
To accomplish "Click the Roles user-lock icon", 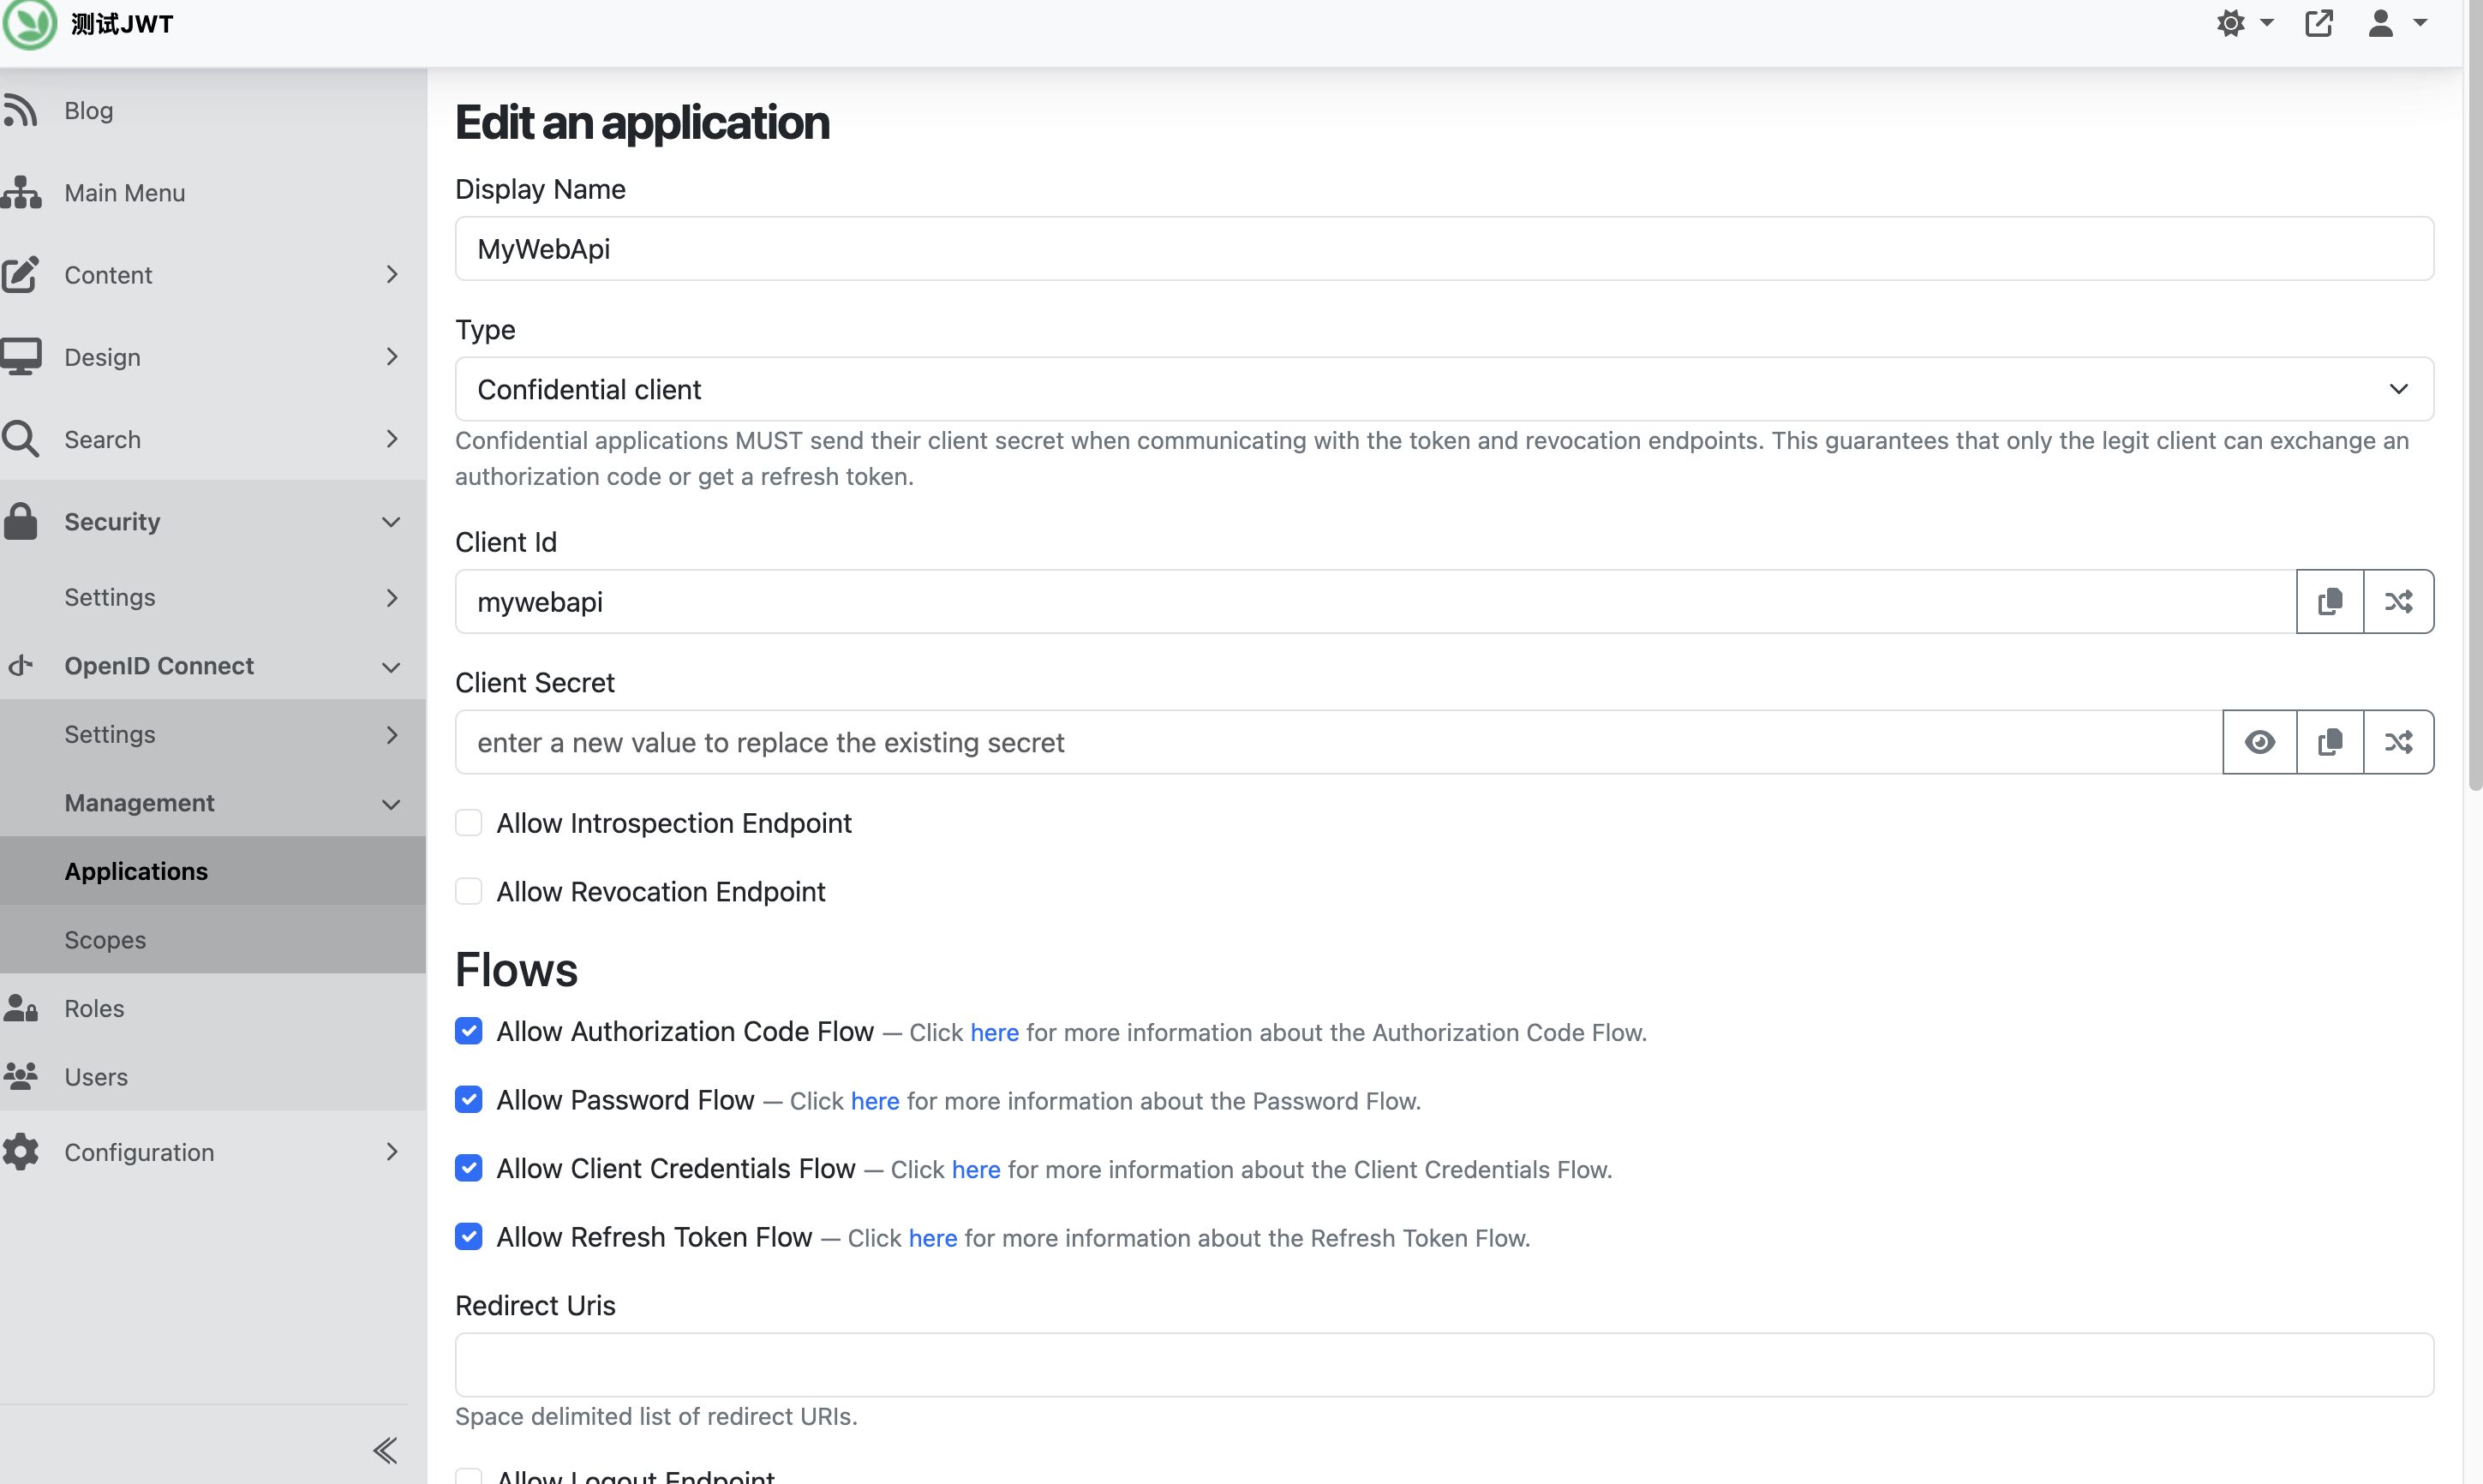I will click(x=20, y=1008).
